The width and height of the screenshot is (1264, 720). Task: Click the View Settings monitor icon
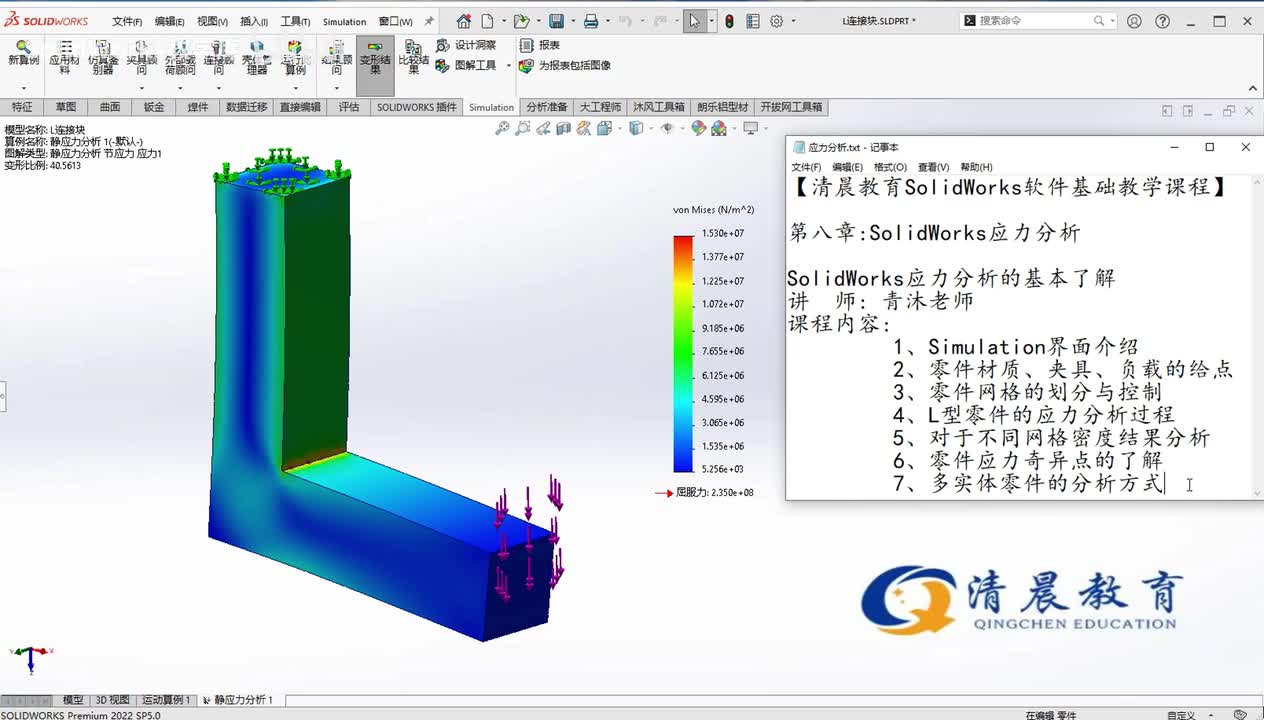750,128
